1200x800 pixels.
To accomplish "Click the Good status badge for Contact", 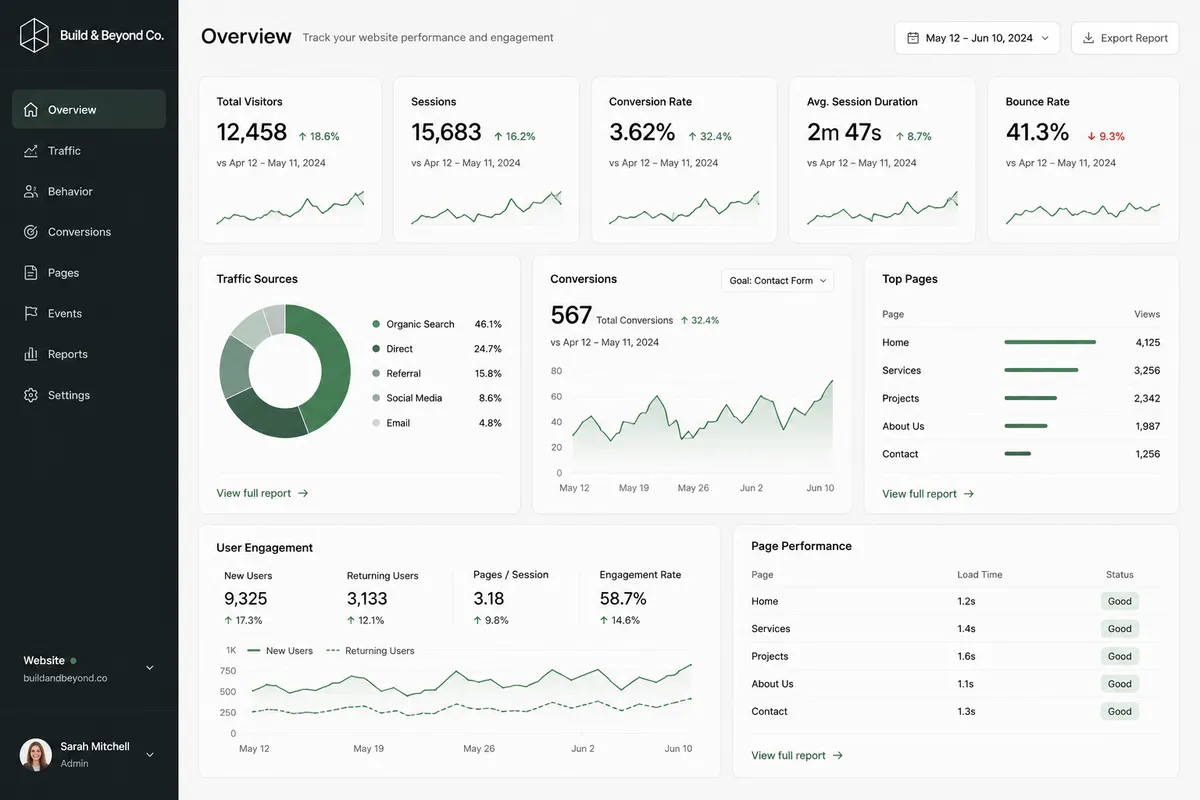I will coord(1120,711).
